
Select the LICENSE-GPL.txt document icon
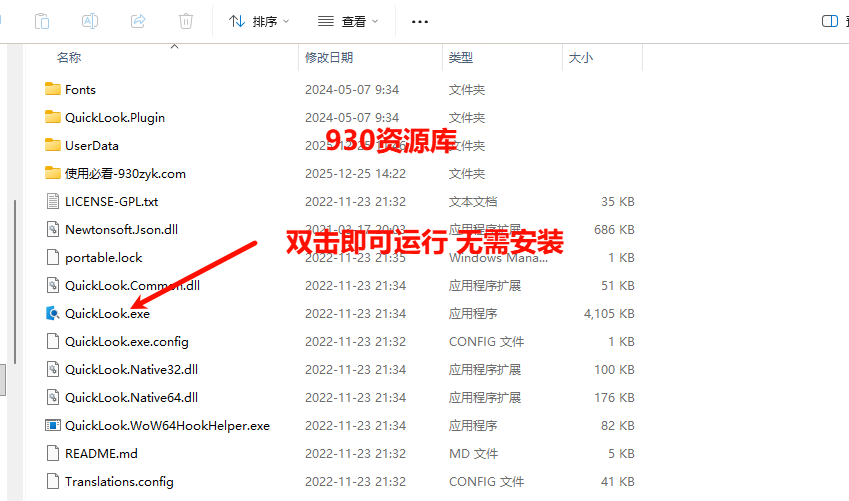(x=53, y=201)
